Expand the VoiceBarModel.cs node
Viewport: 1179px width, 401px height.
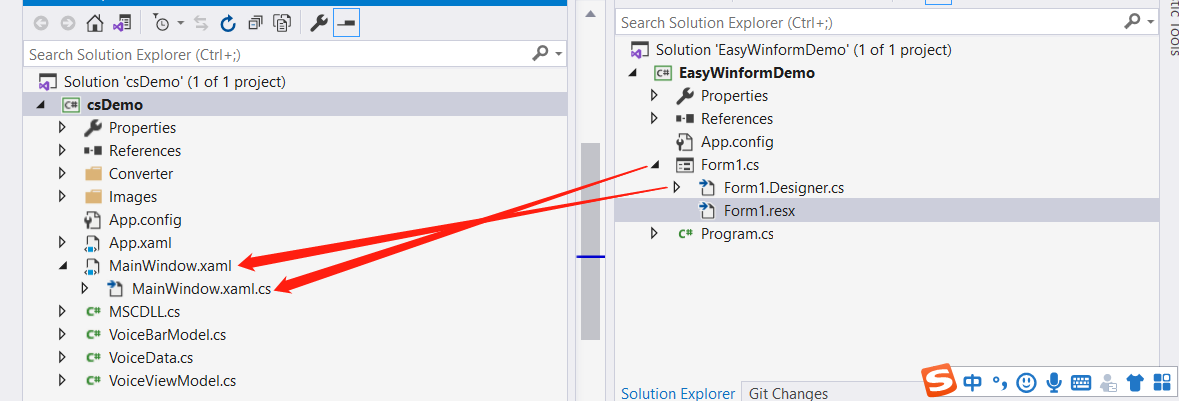(x=62, y=335)
